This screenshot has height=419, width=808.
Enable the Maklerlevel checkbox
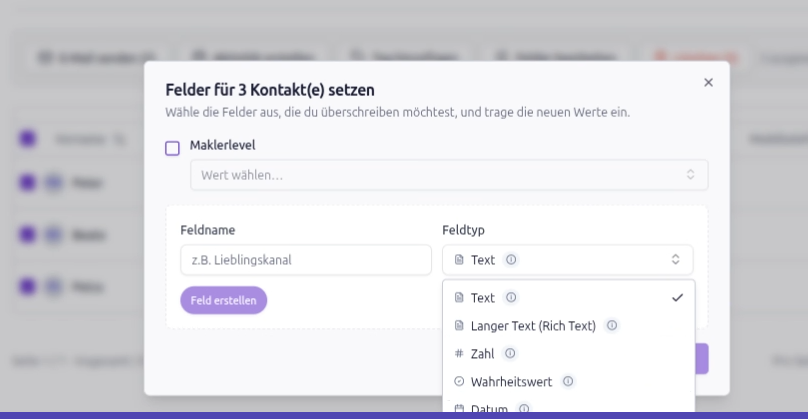(172, 148)
